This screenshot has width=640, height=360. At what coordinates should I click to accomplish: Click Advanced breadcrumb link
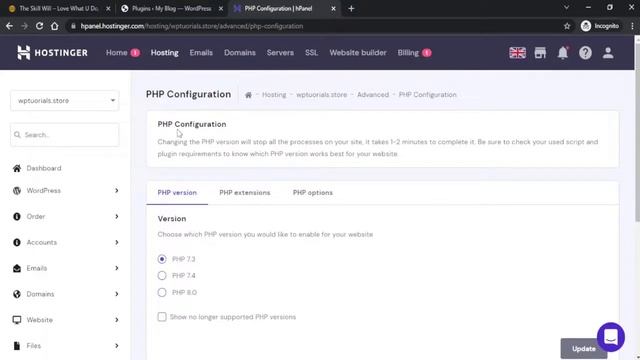click(x=373, y=95)
